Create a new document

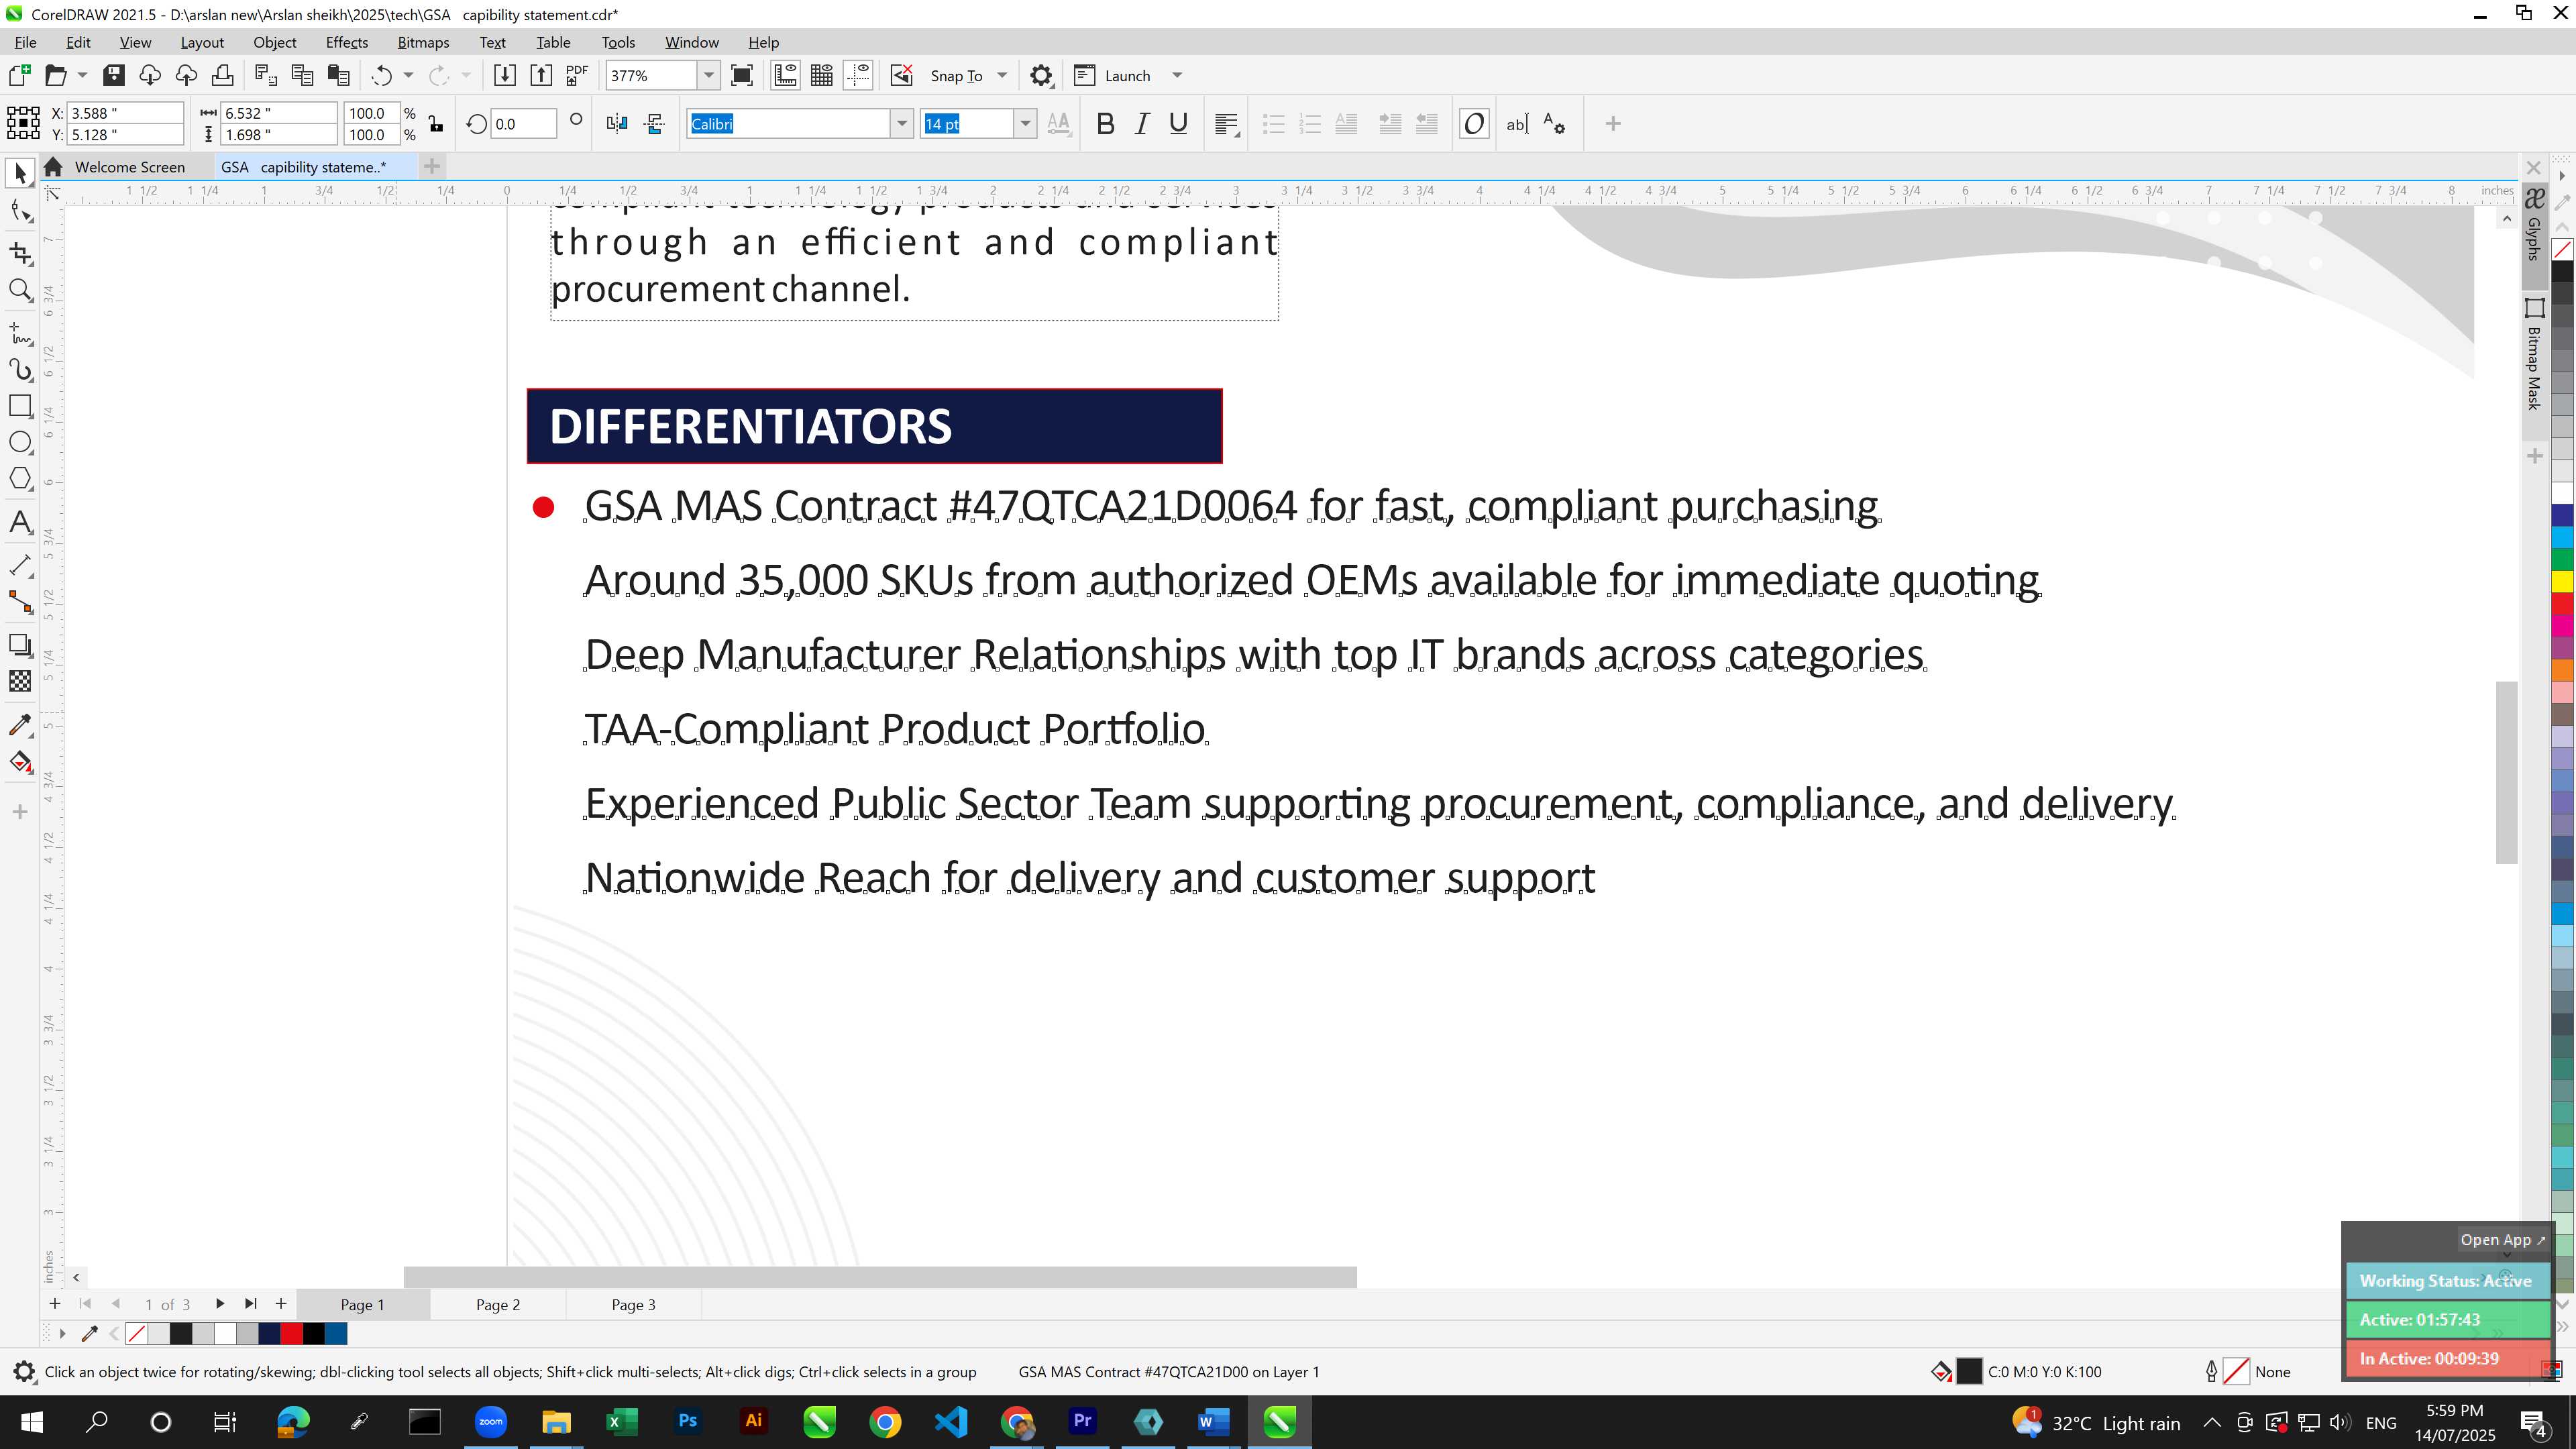20,75
